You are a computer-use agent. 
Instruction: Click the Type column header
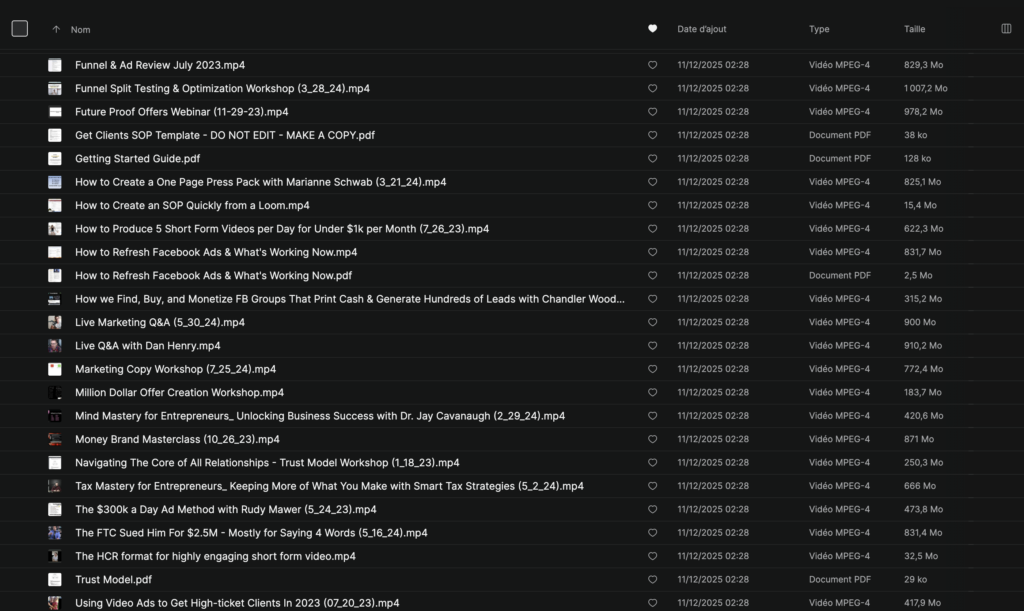819,29
